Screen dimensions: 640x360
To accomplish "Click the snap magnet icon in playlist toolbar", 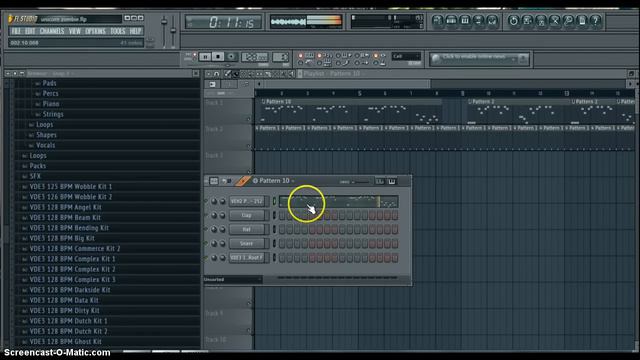I will click(217, 74).
